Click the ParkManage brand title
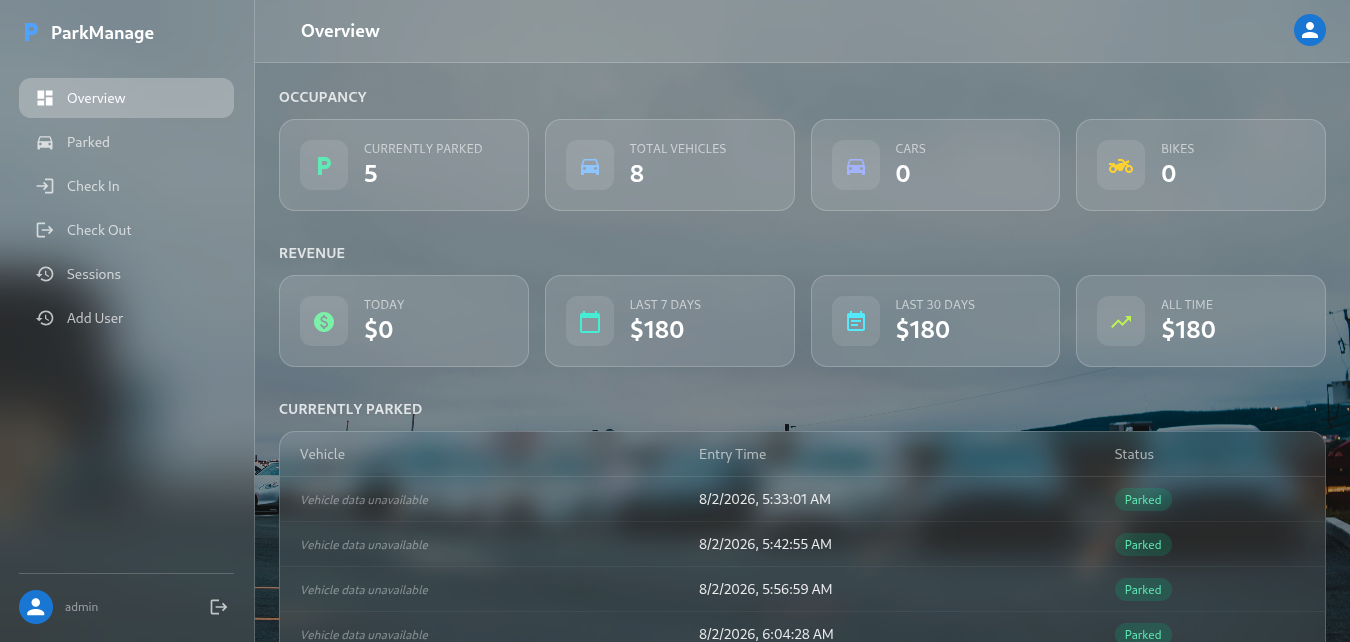Viewport: 1350px width, 642px height. click(x=102, y=33)
